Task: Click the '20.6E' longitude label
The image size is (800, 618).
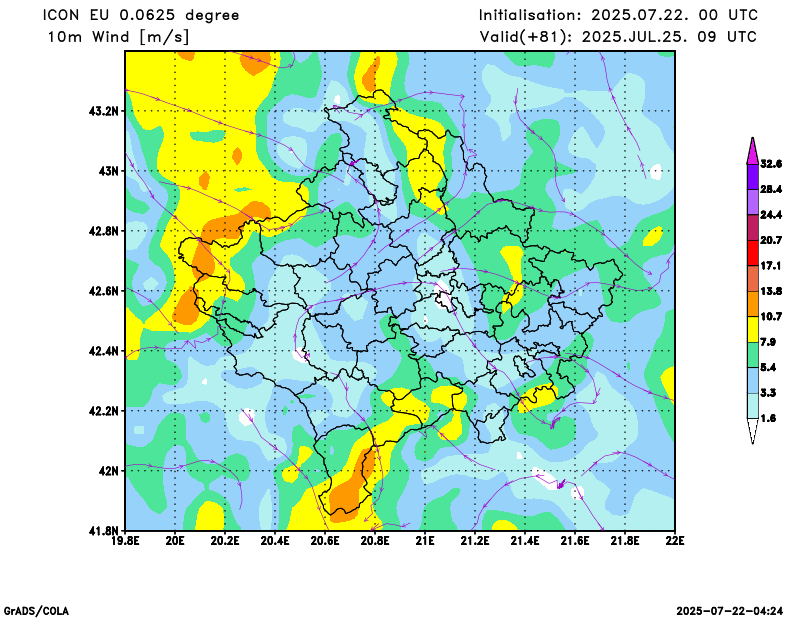Action: click(x=325, y=540)
